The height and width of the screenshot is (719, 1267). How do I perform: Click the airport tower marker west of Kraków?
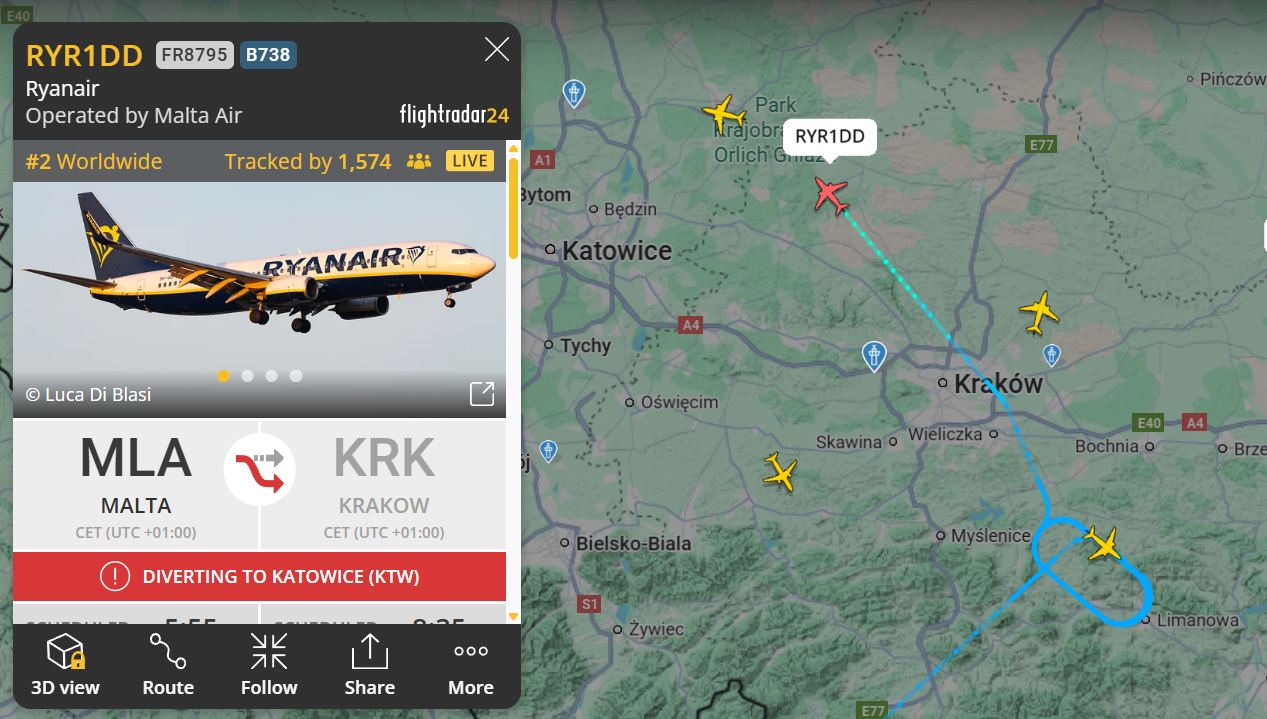[874, 356]
